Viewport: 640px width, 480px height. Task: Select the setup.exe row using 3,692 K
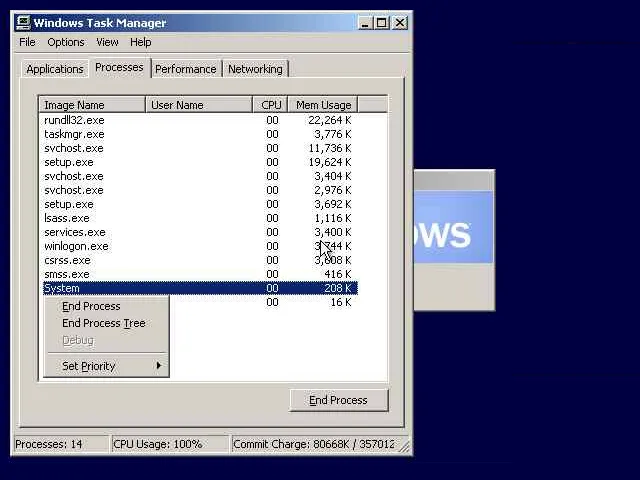click(200, 204)
